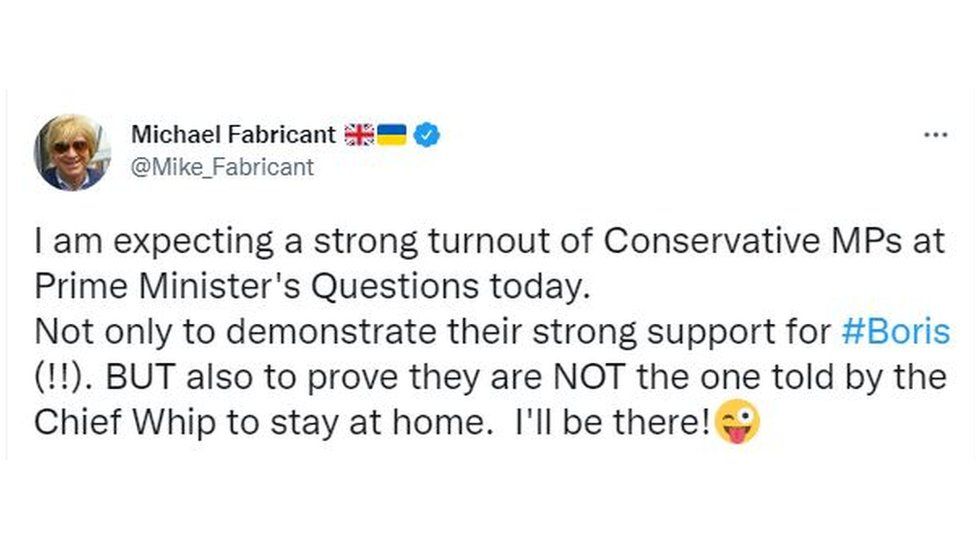Click the capitalized word "NOT" in tweet
The image size is (976, 549).
click(x=588, y=377)
